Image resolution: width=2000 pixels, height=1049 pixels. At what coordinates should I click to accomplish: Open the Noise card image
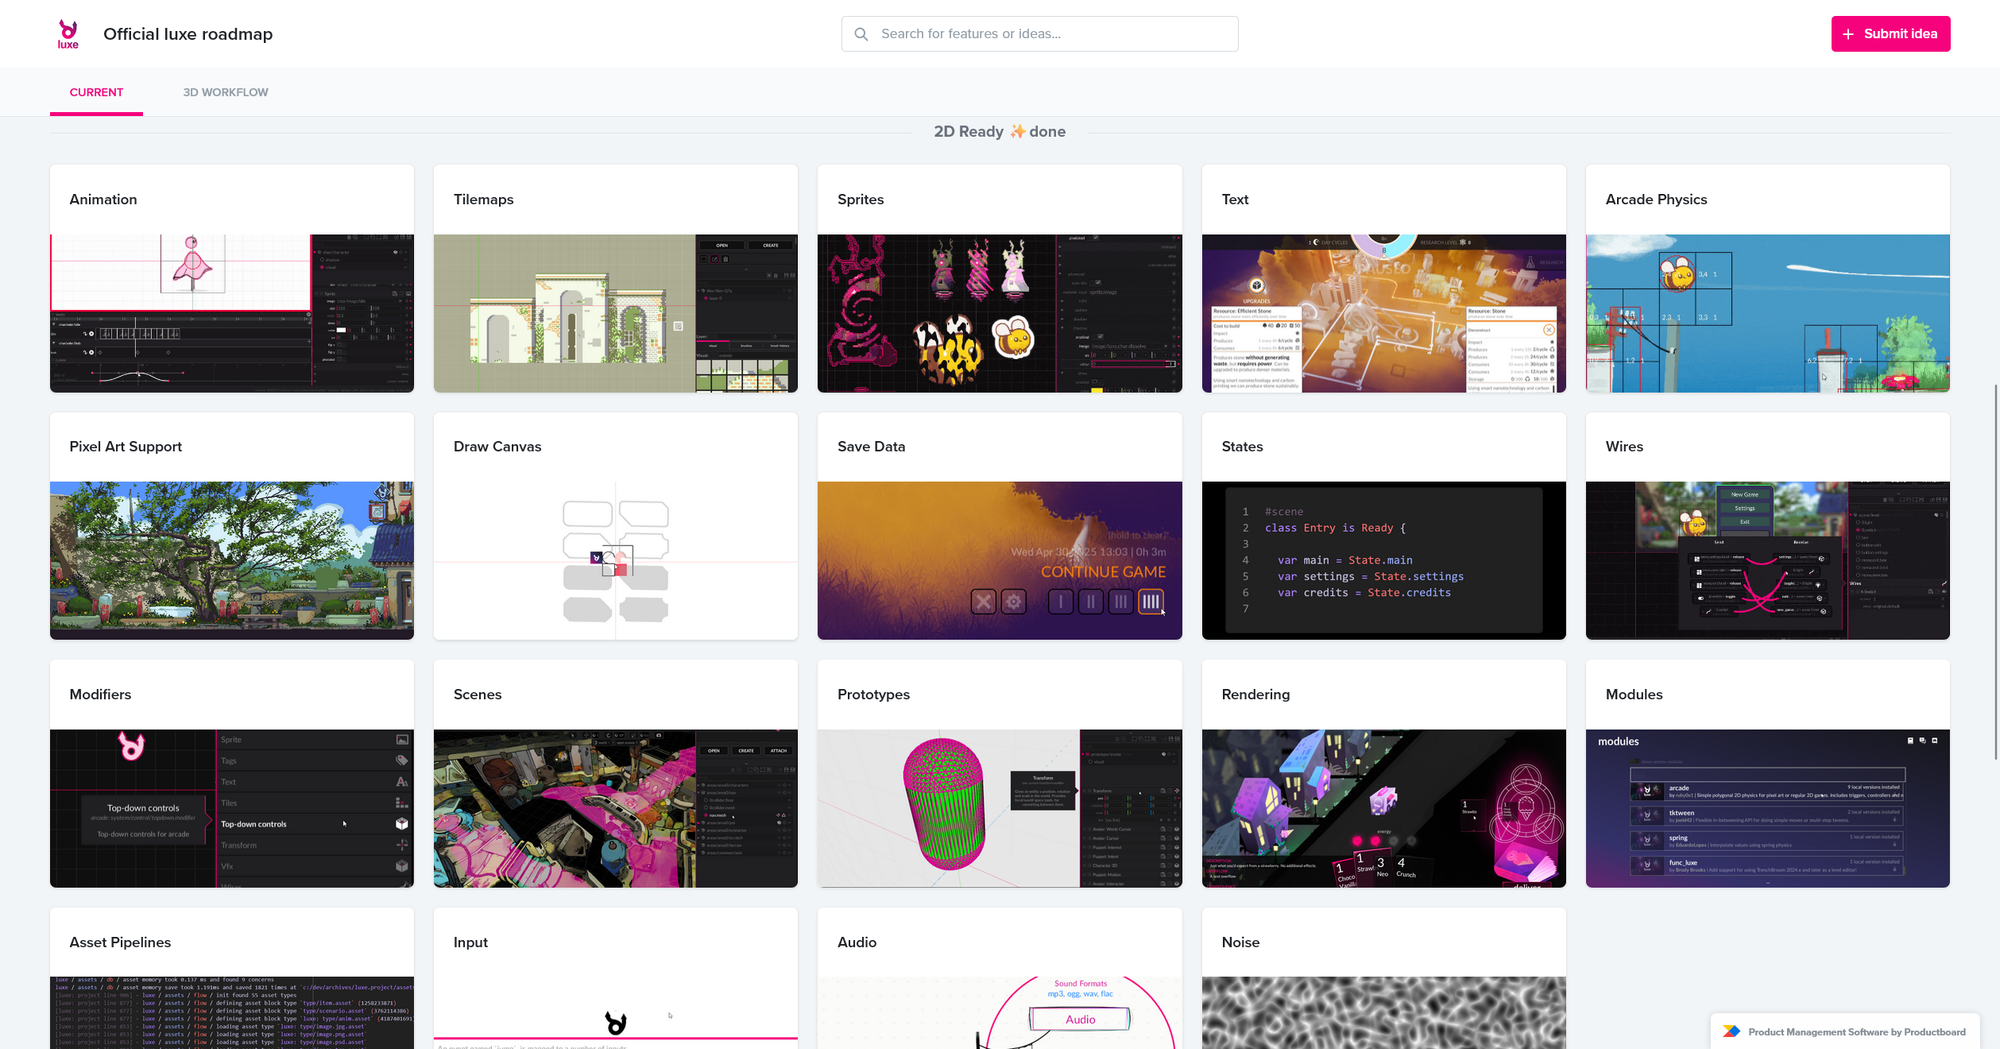coord(1384,1013)
